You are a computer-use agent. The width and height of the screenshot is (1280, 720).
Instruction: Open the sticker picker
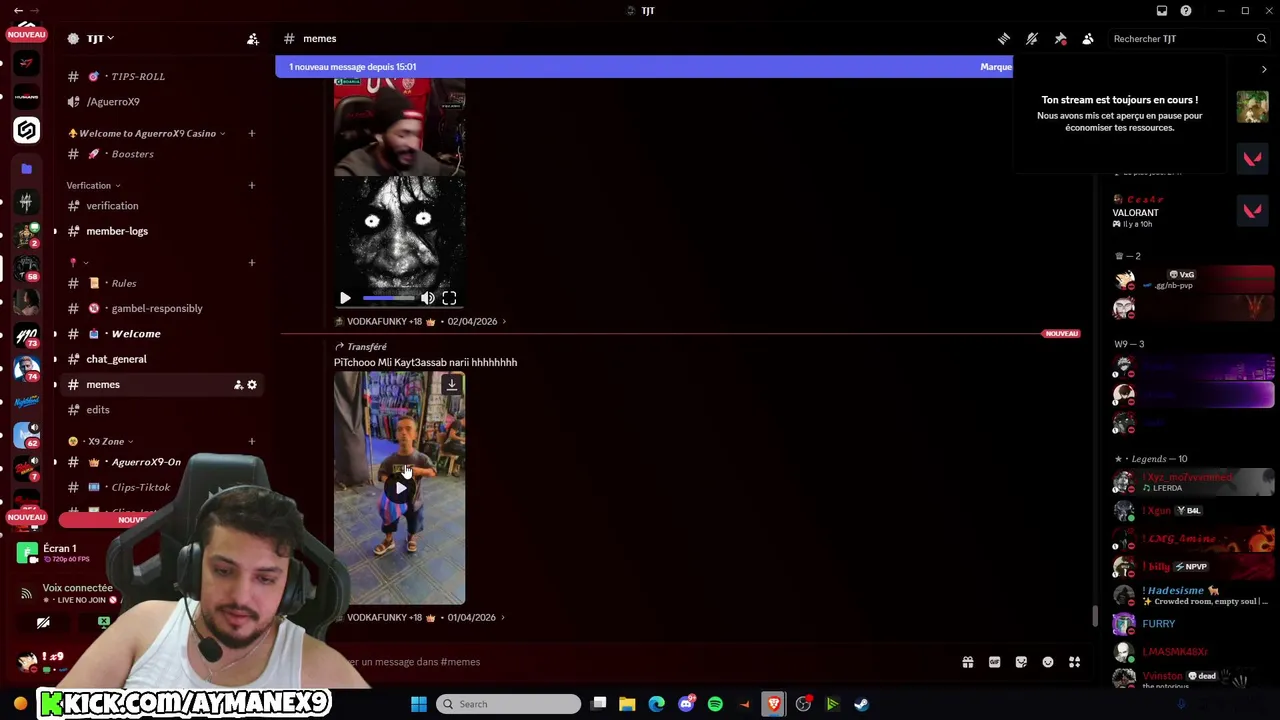point(1021,662)
